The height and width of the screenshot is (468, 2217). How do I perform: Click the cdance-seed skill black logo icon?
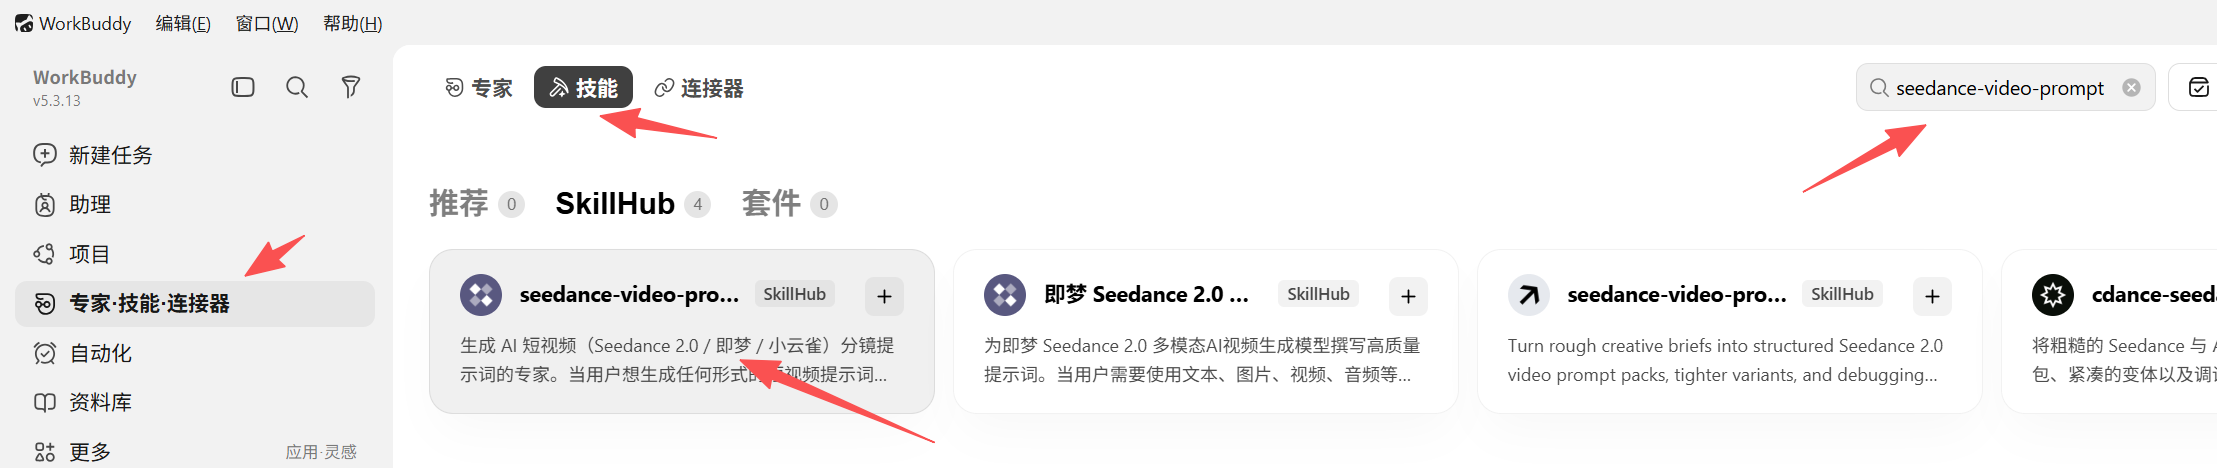pyautogui.click(x=2053, y=295)
